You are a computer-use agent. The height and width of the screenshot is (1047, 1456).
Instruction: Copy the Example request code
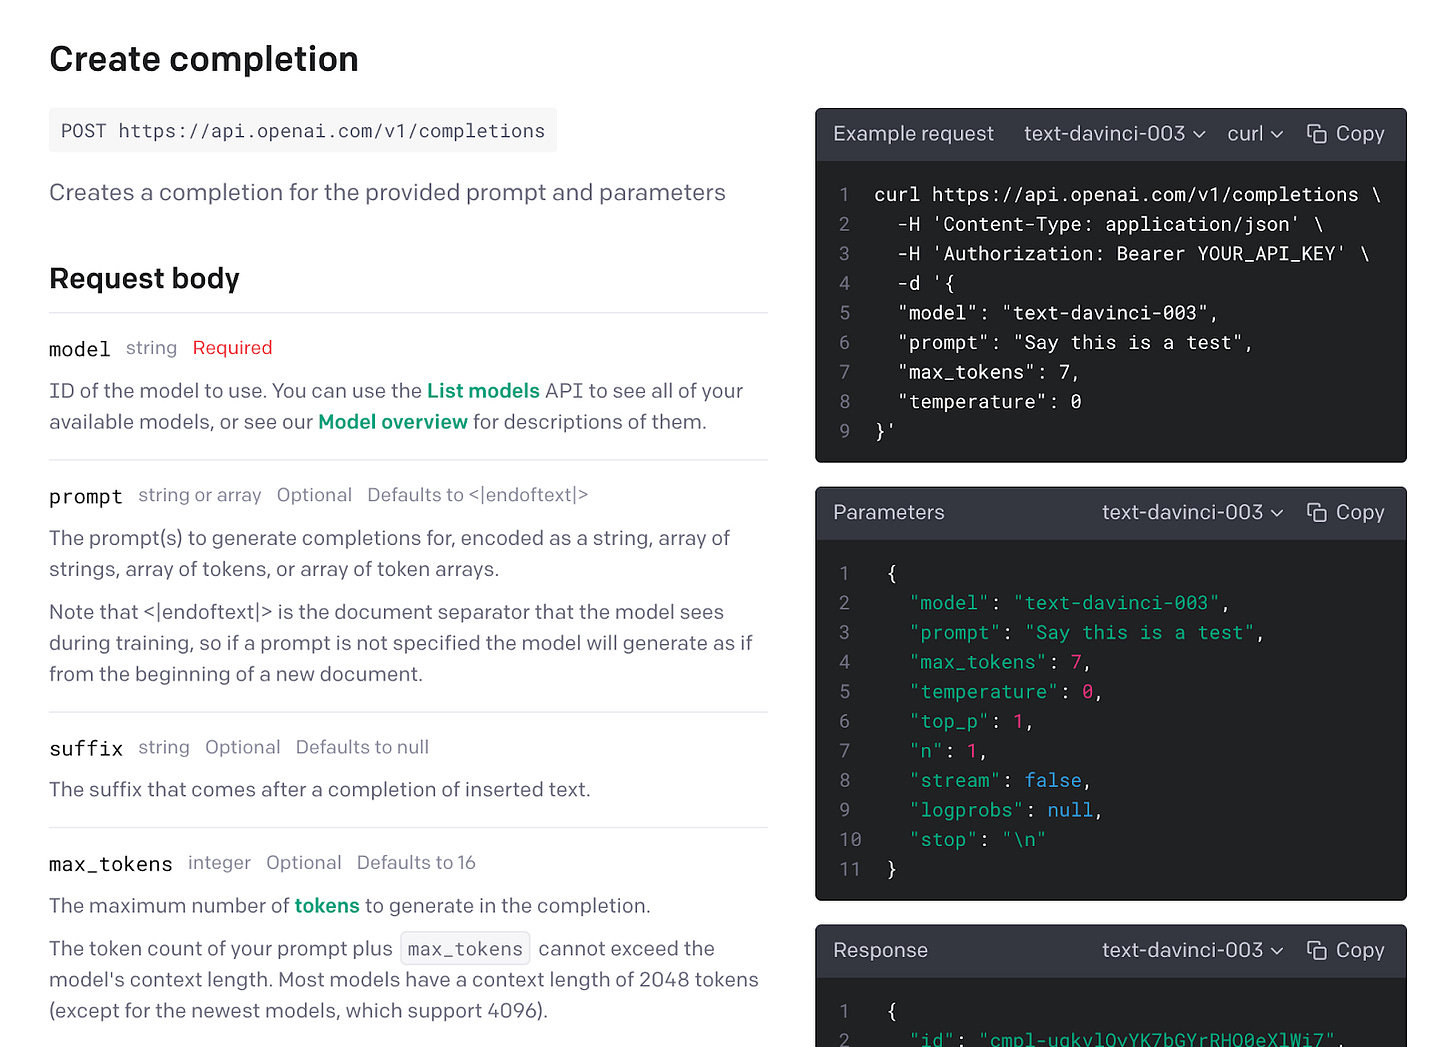[x=1346, y=134]
